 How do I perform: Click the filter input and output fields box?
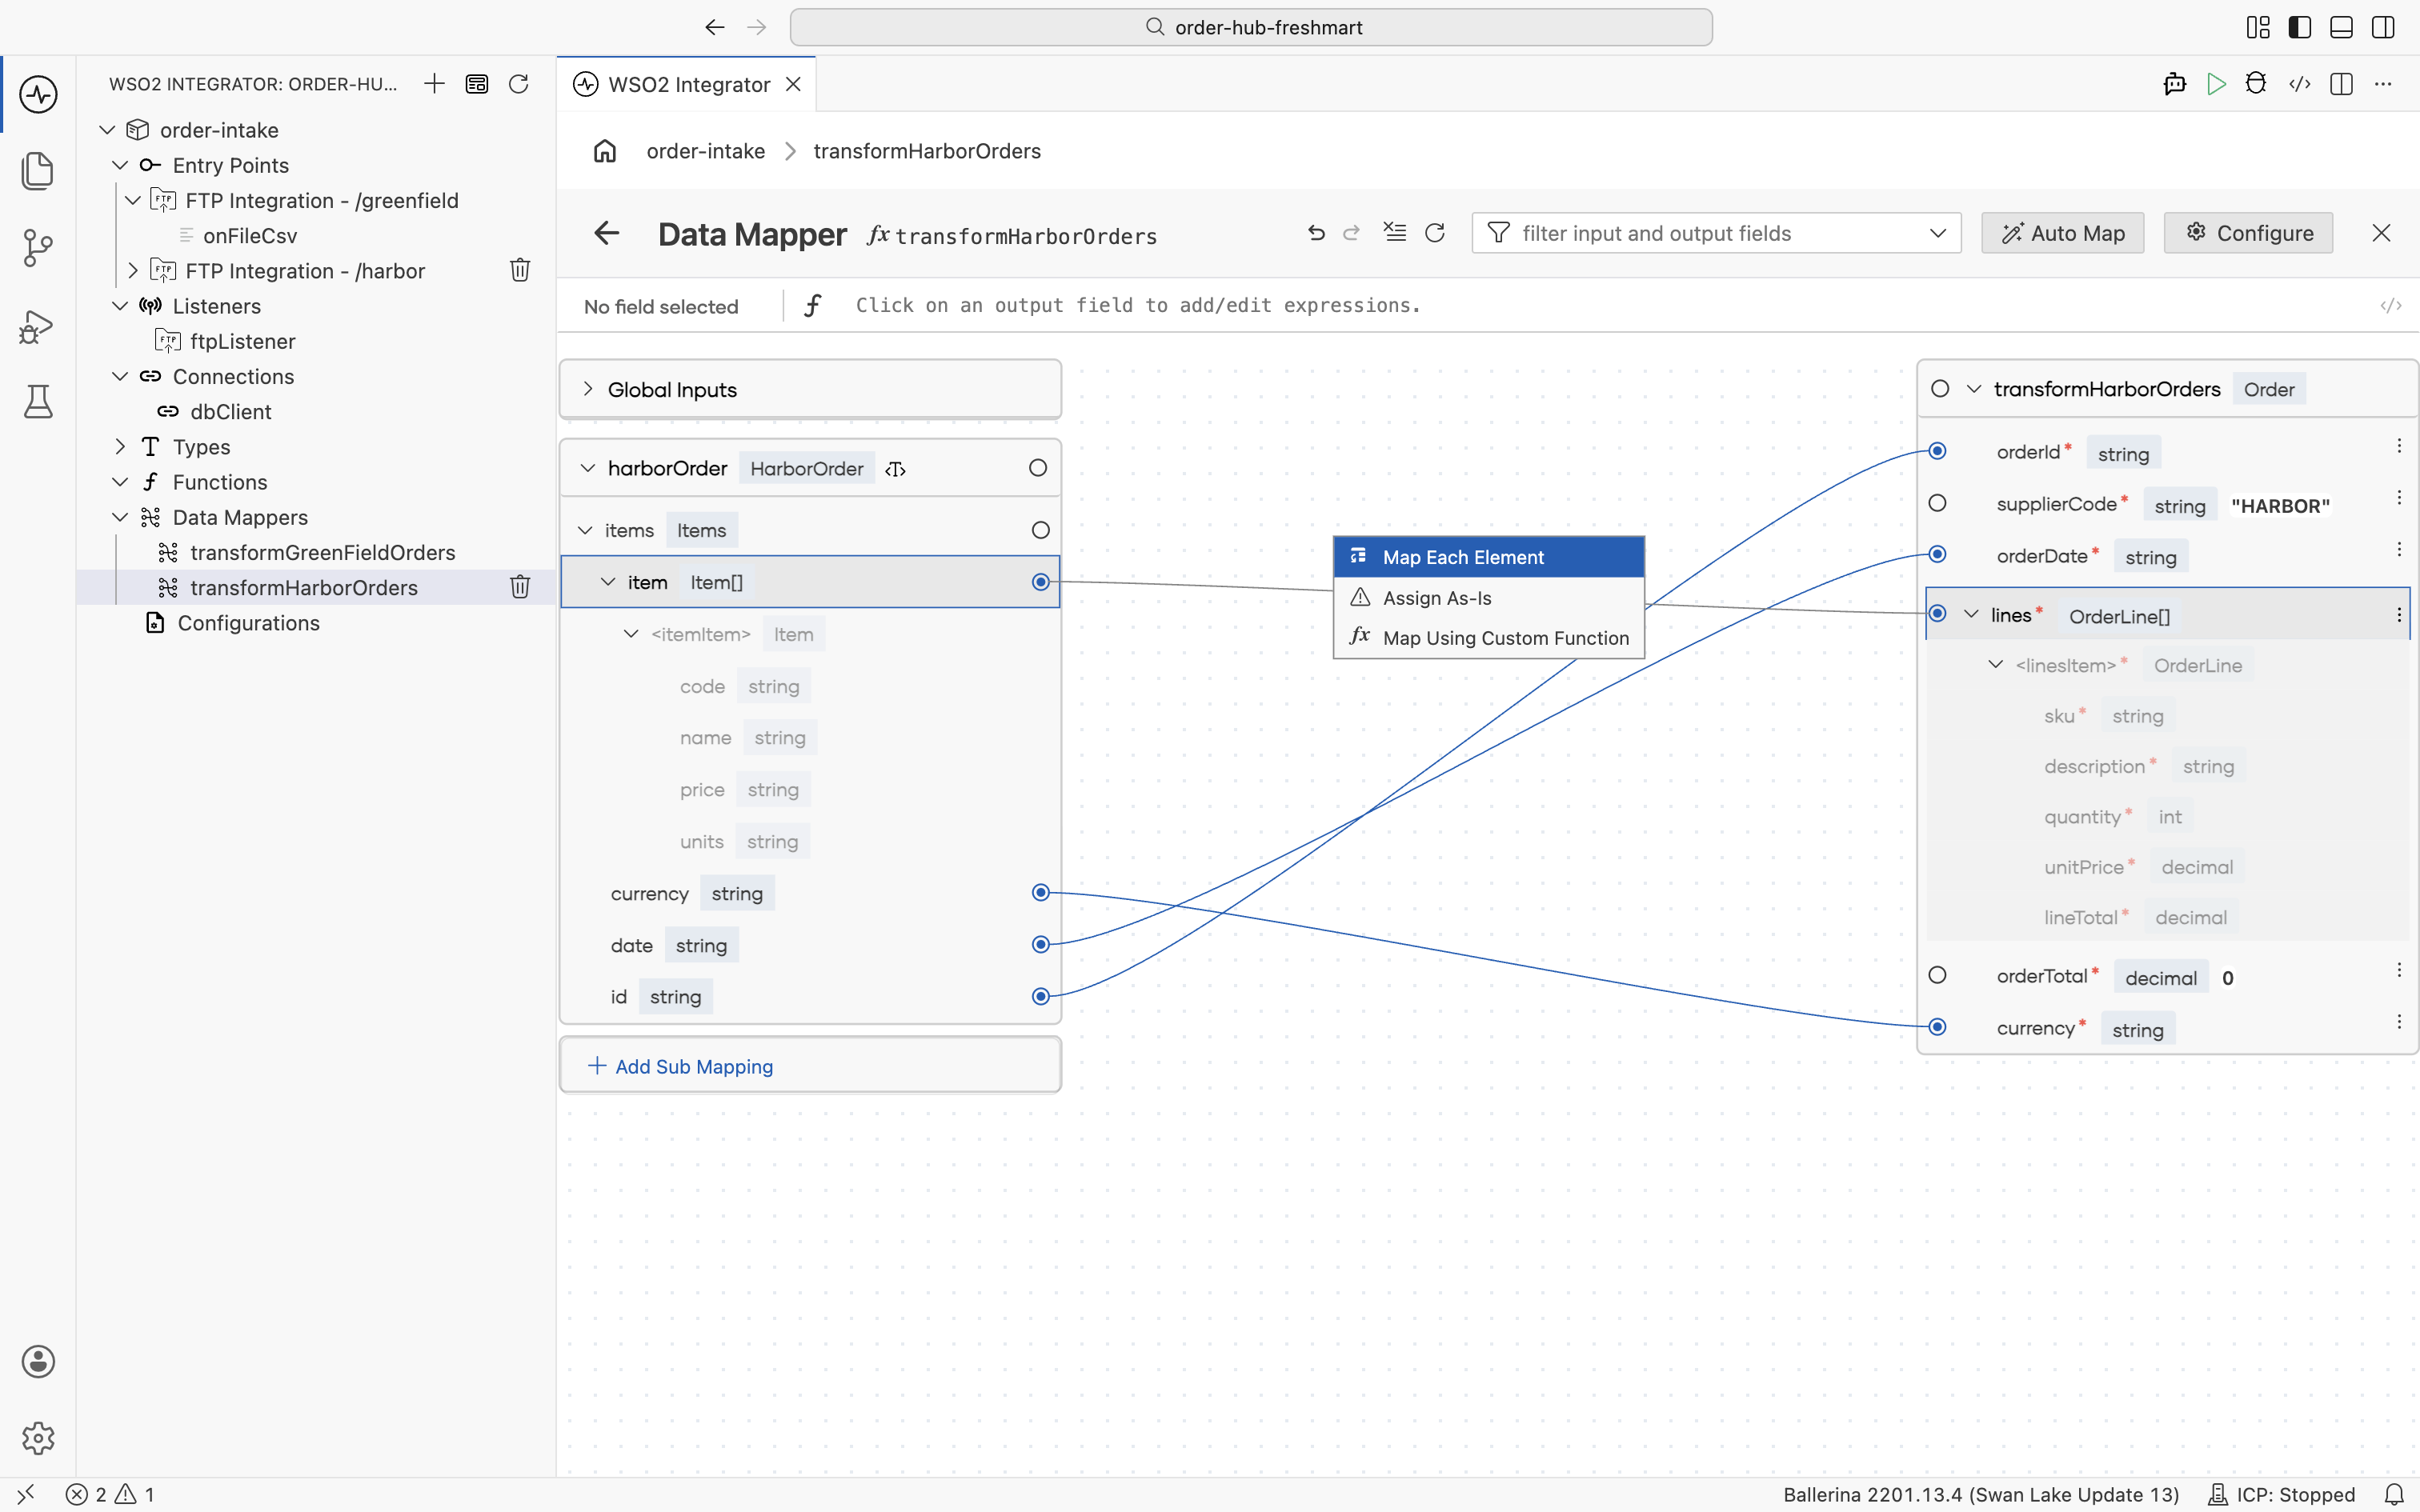point(1716,233)
